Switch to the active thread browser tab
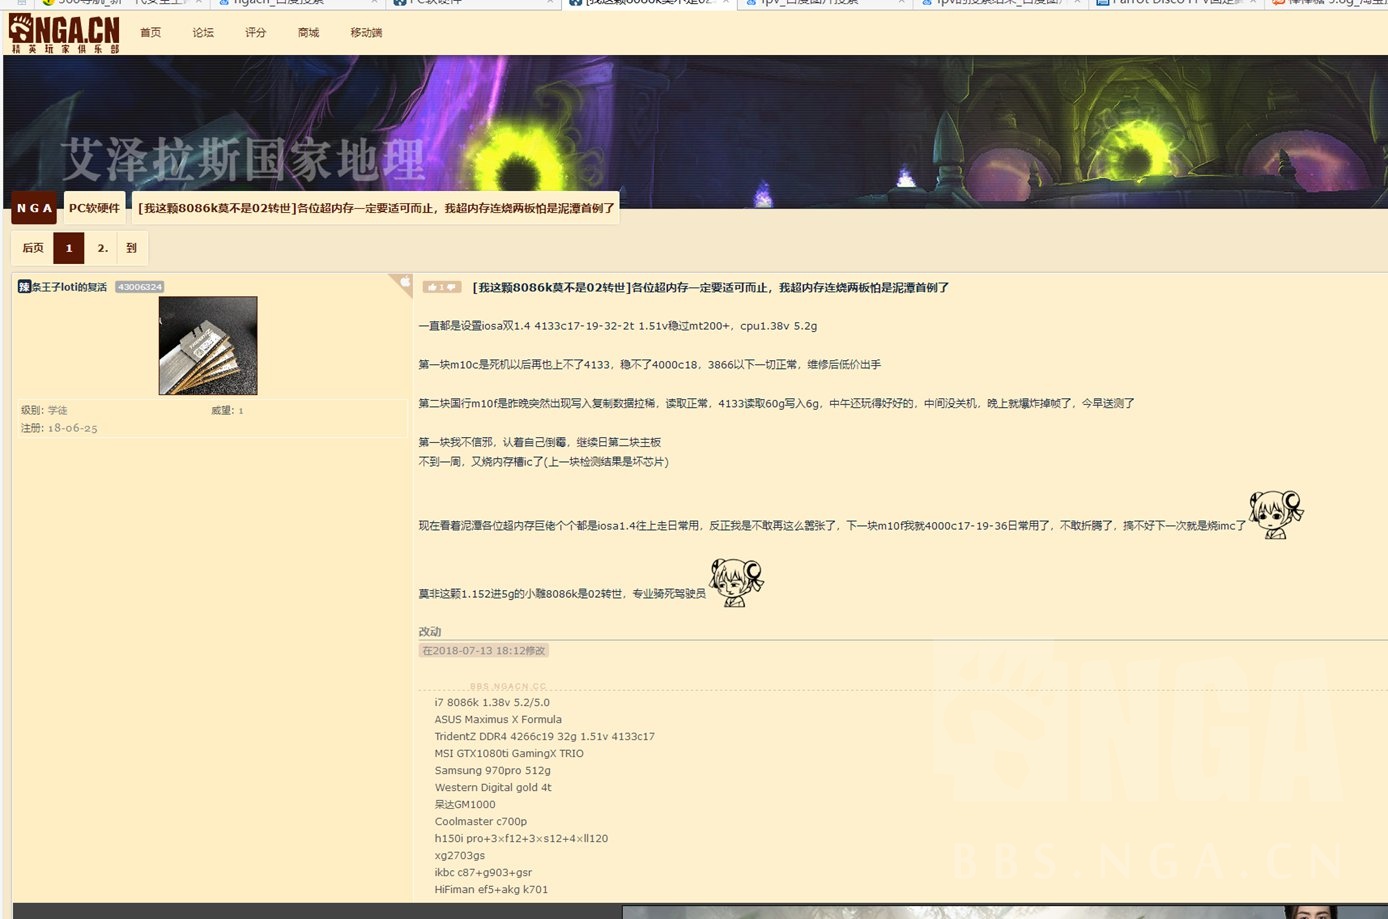1388x919 pixels. coord(650,3)
